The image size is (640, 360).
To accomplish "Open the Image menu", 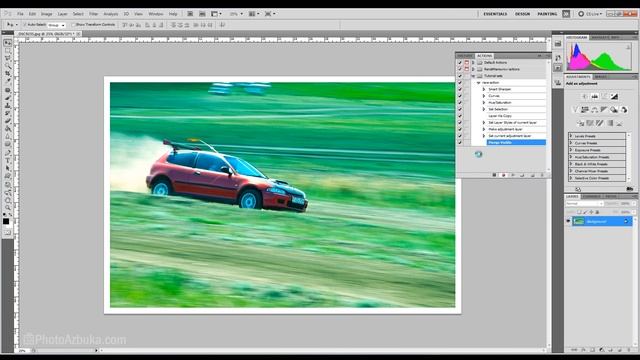I will [47, 14].
